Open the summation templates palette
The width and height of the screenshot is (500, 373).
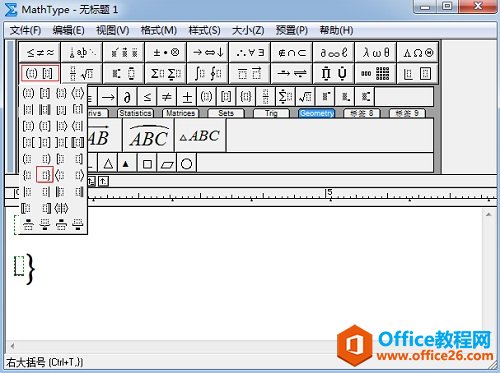click(166, 73)
